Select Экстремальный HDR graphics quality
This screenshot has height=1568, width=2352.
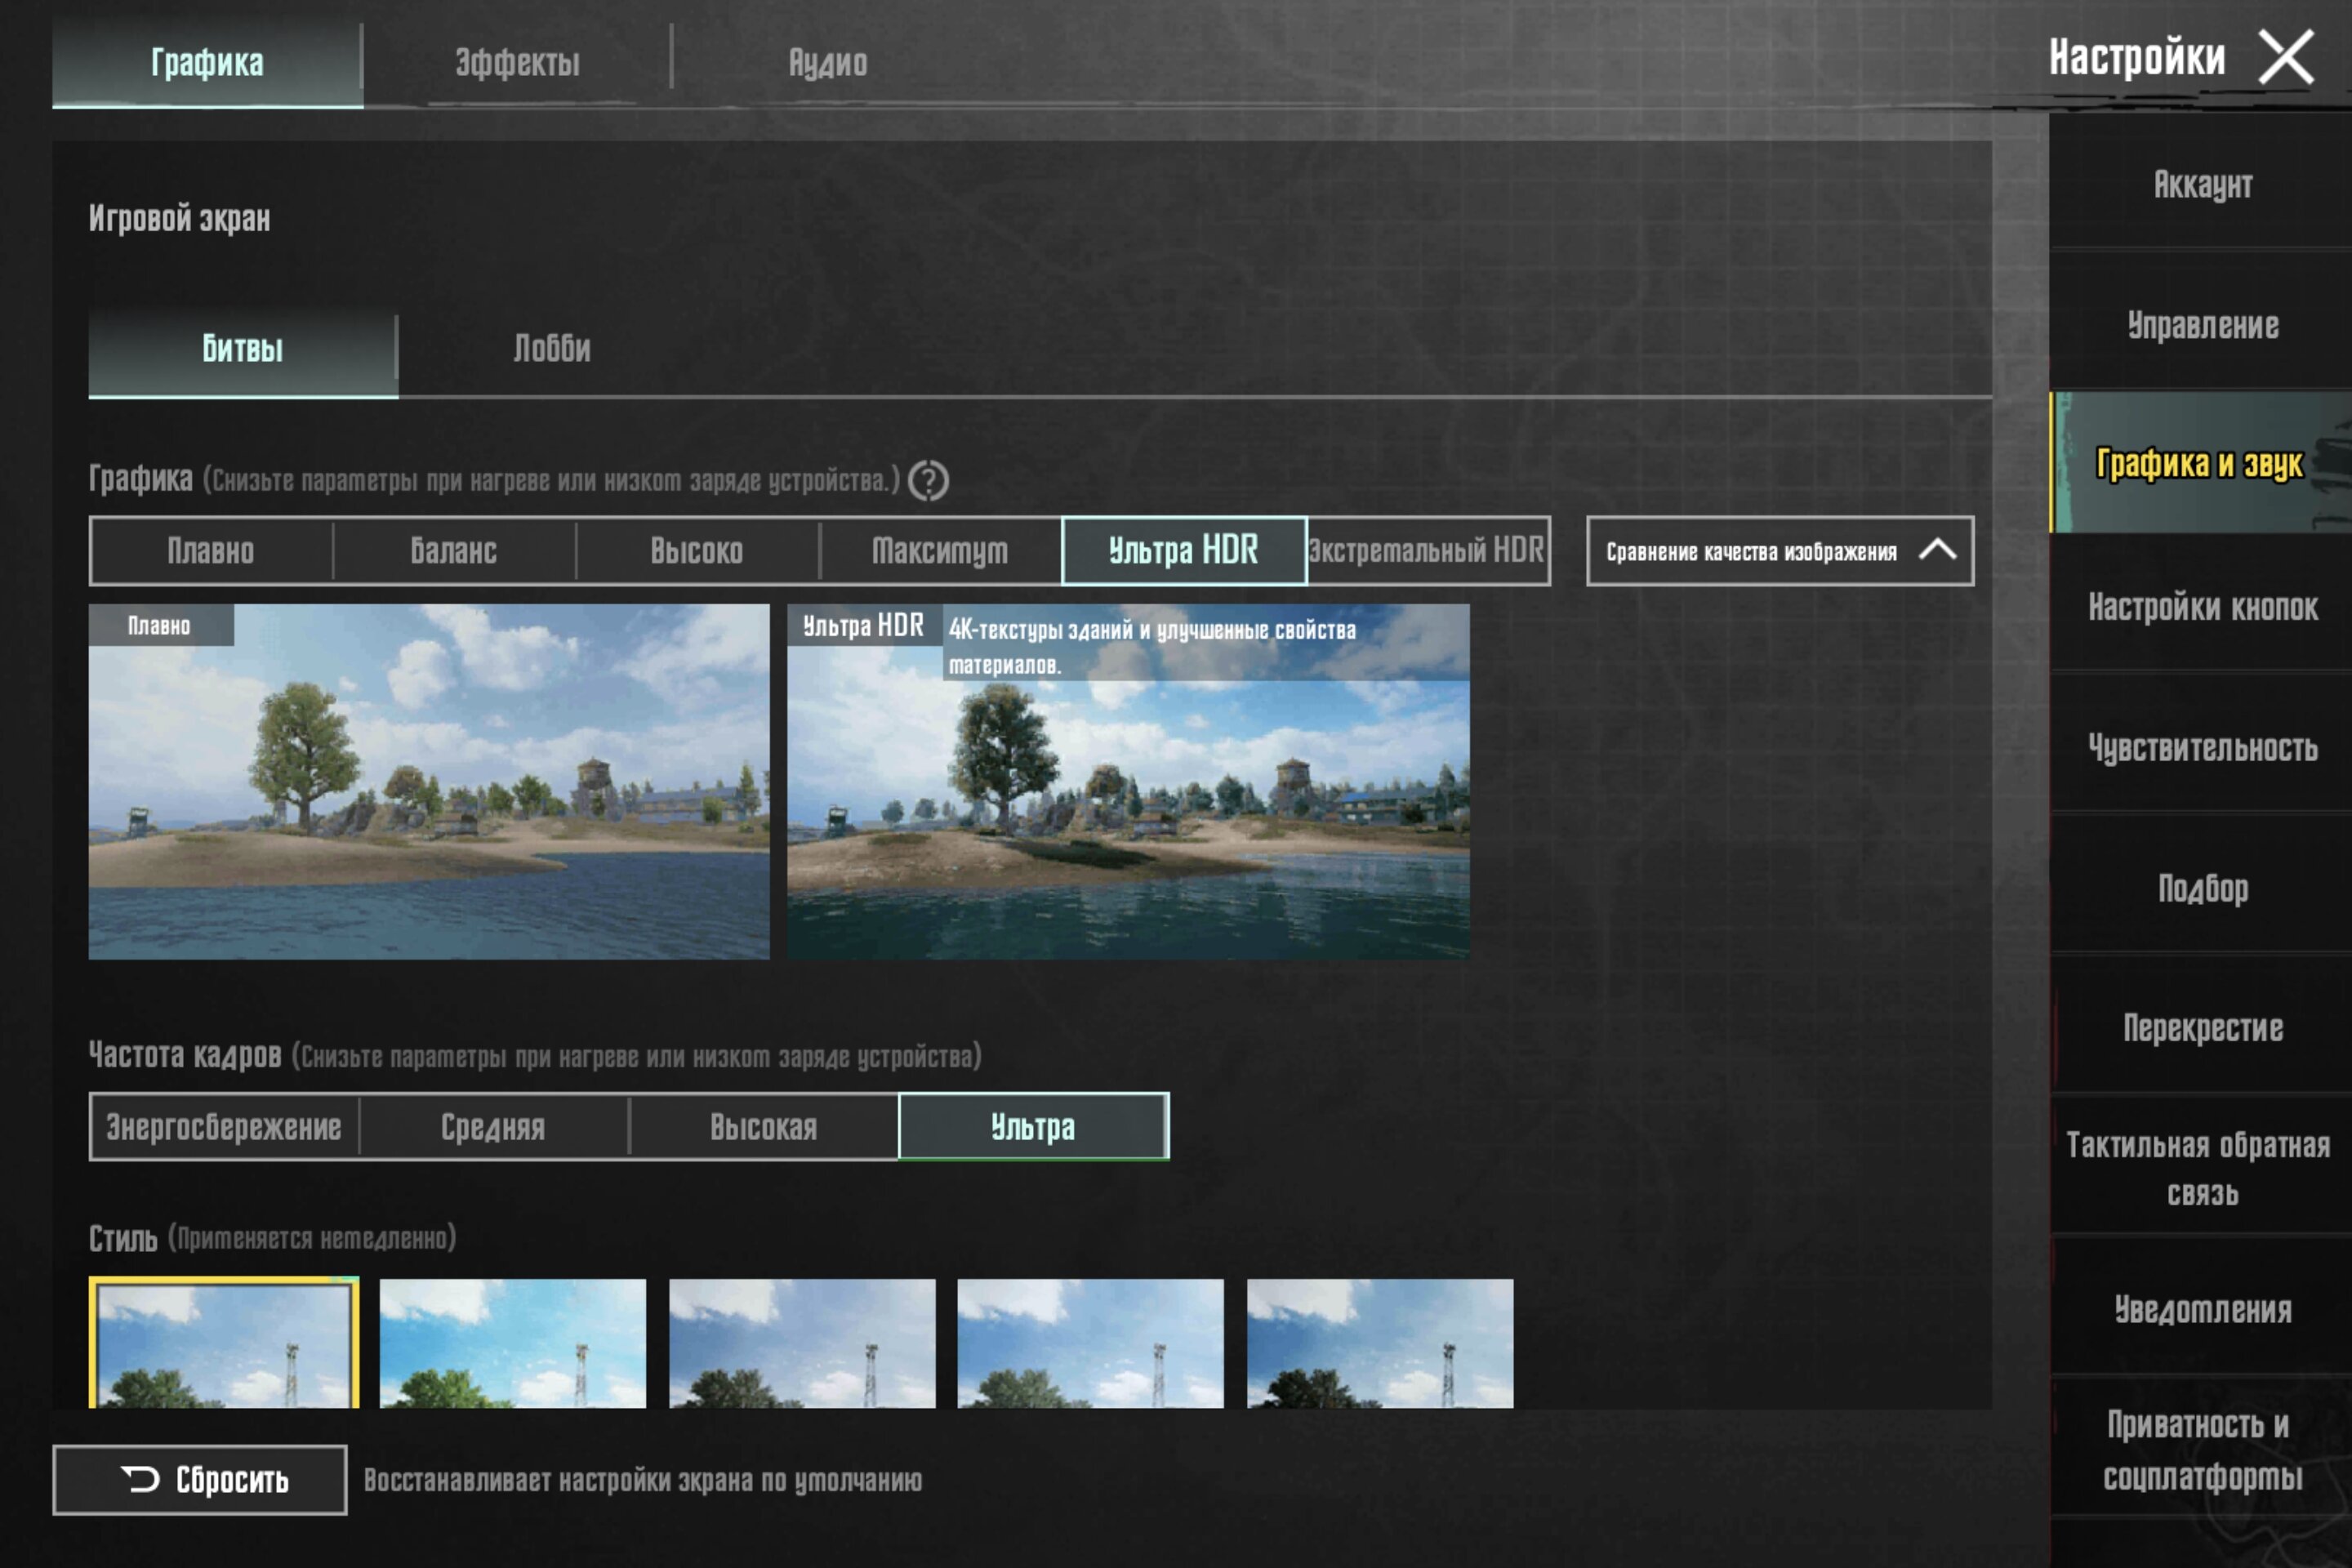pos(1428,550)
